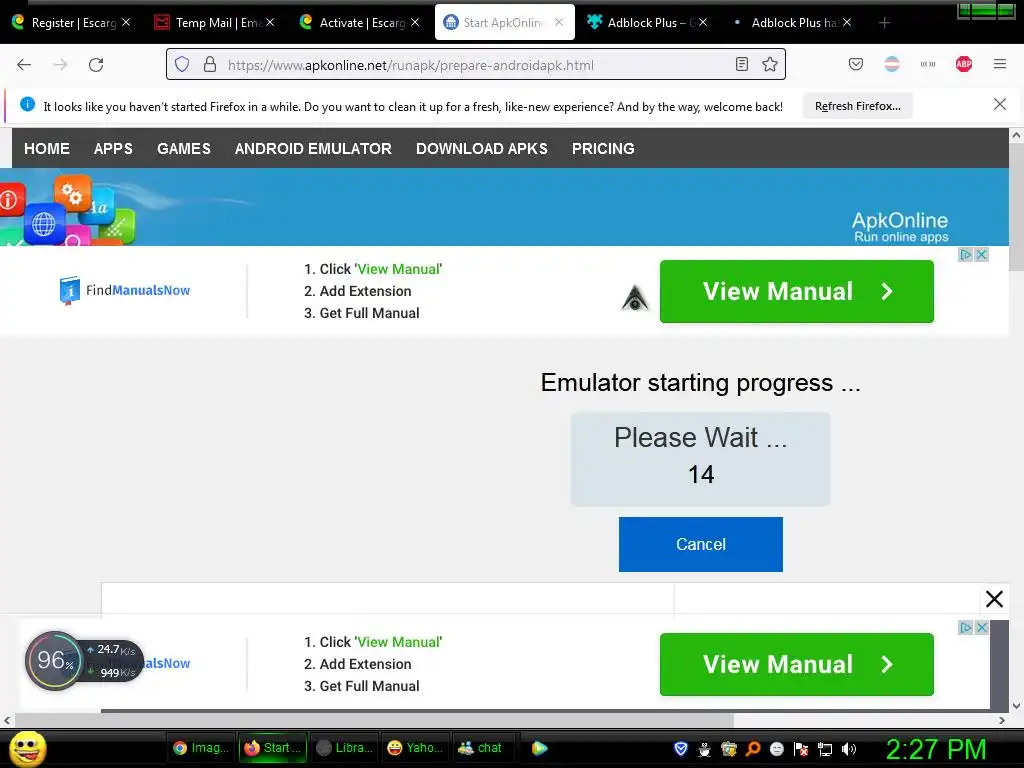The height and width of the screenshot is (768, 1024).
Task: Open AdChoices info on the top ad
Action: click(x=966, y=255)
